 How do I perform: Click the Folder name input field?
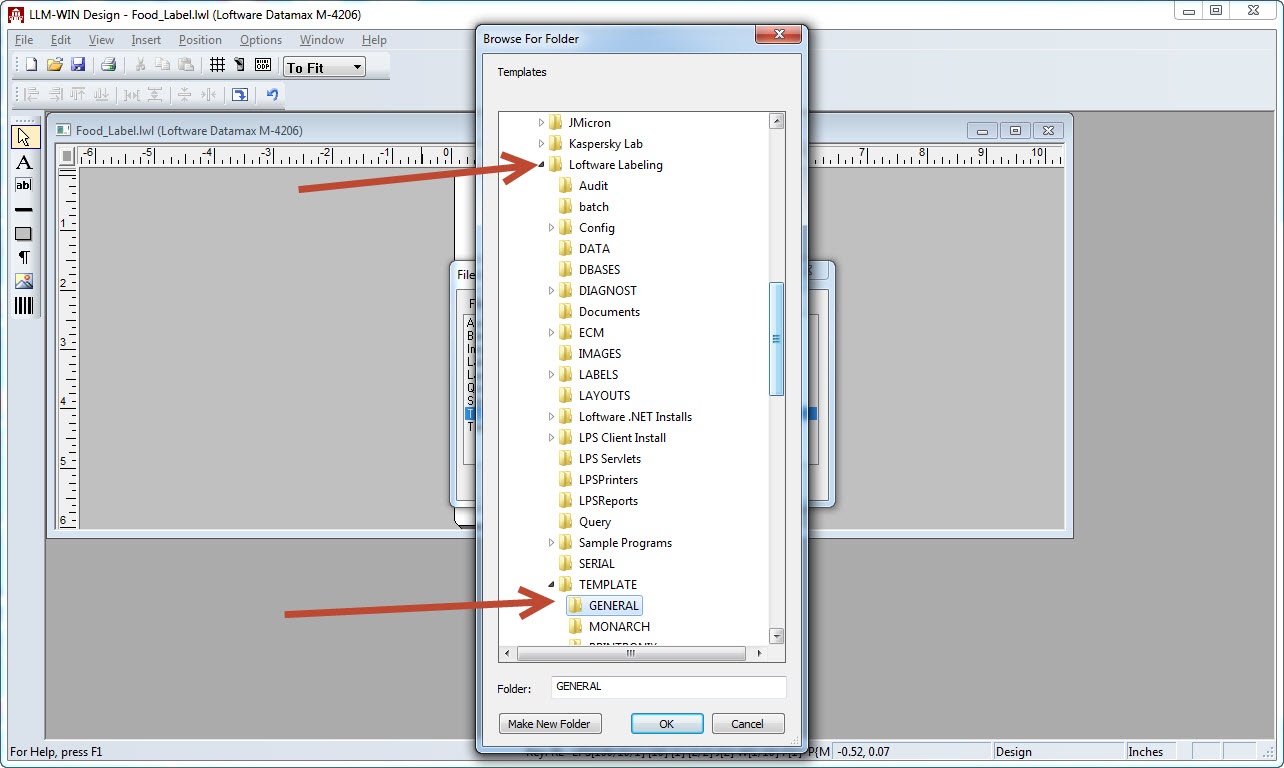coord(669,687)
